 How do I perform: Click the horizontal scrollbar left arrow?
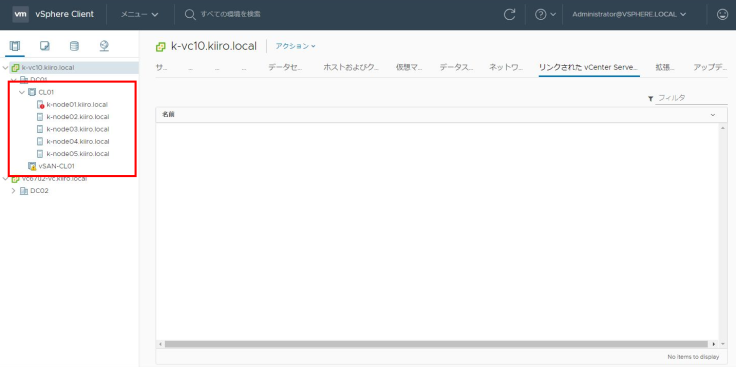161,344
